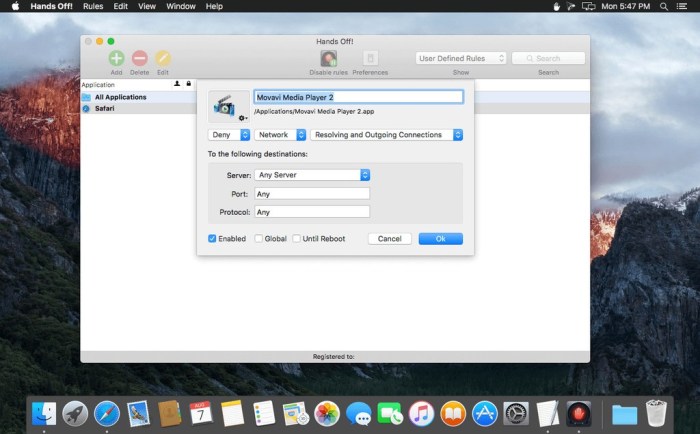Click the green Add rule icon
This screenshot has width=700, height=434.
click(x=117, y=59)
